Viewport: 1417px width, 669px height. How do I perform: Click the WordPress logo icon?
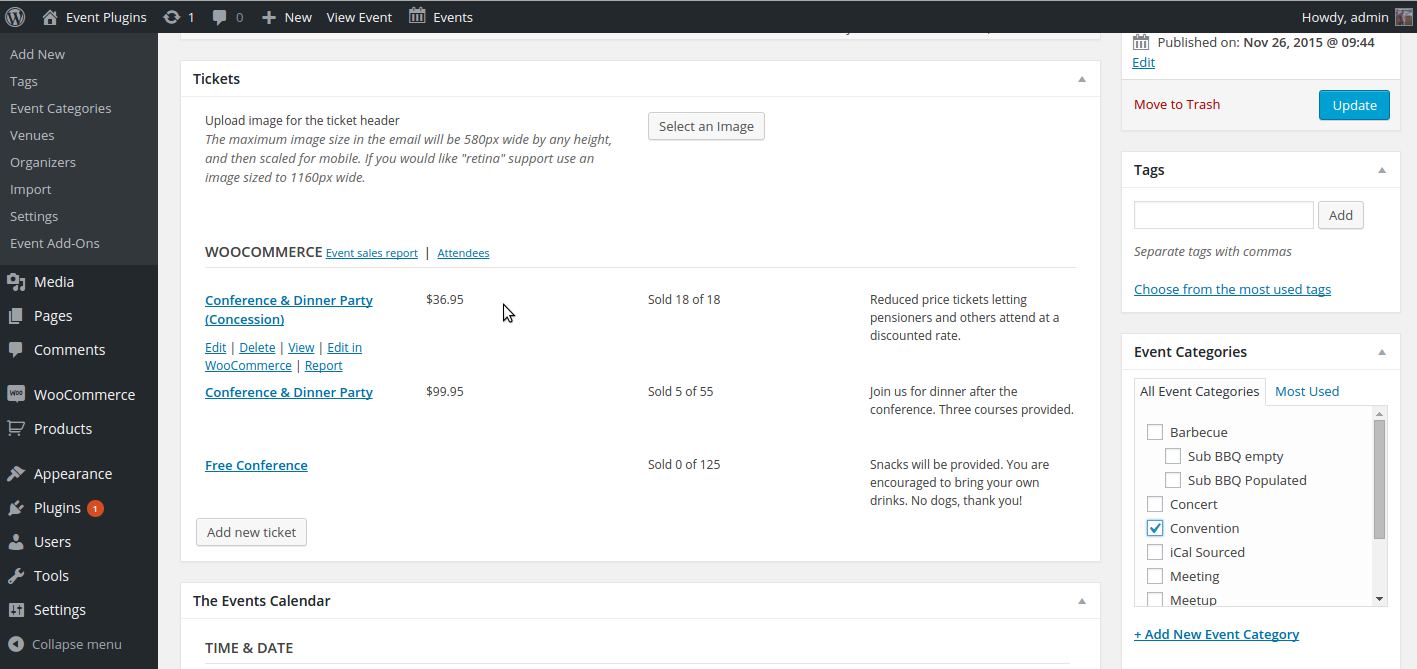click(x=15, y=16)
